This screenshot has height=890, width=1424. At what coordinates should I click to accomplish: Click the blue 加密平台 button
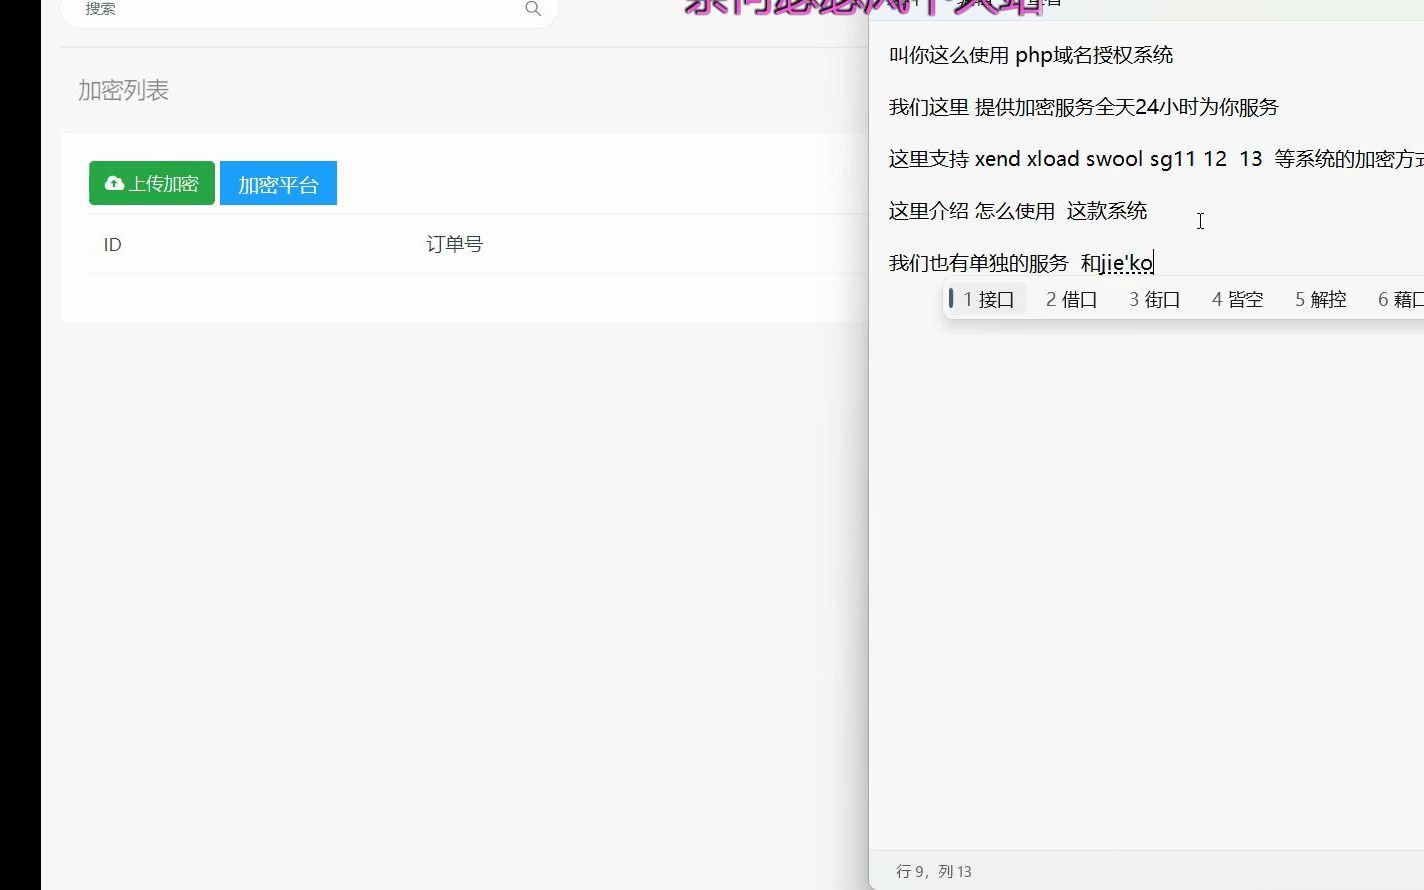point(278,183)
